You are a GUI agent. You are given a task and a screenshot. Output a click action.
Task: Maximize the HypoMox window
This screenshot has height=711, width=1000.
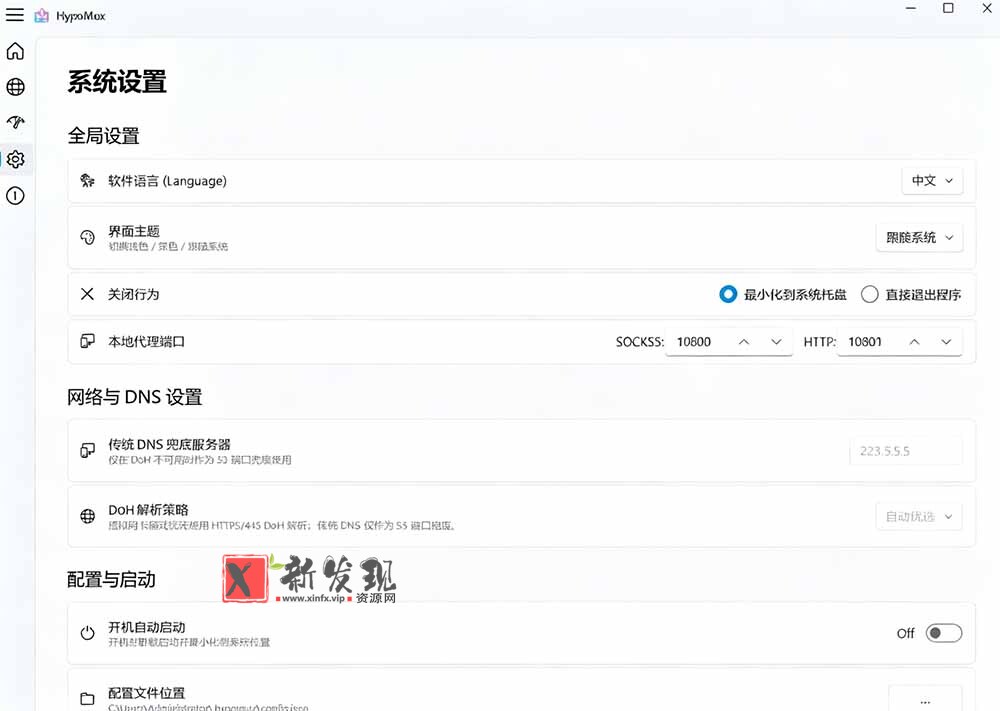pos(948,8)
